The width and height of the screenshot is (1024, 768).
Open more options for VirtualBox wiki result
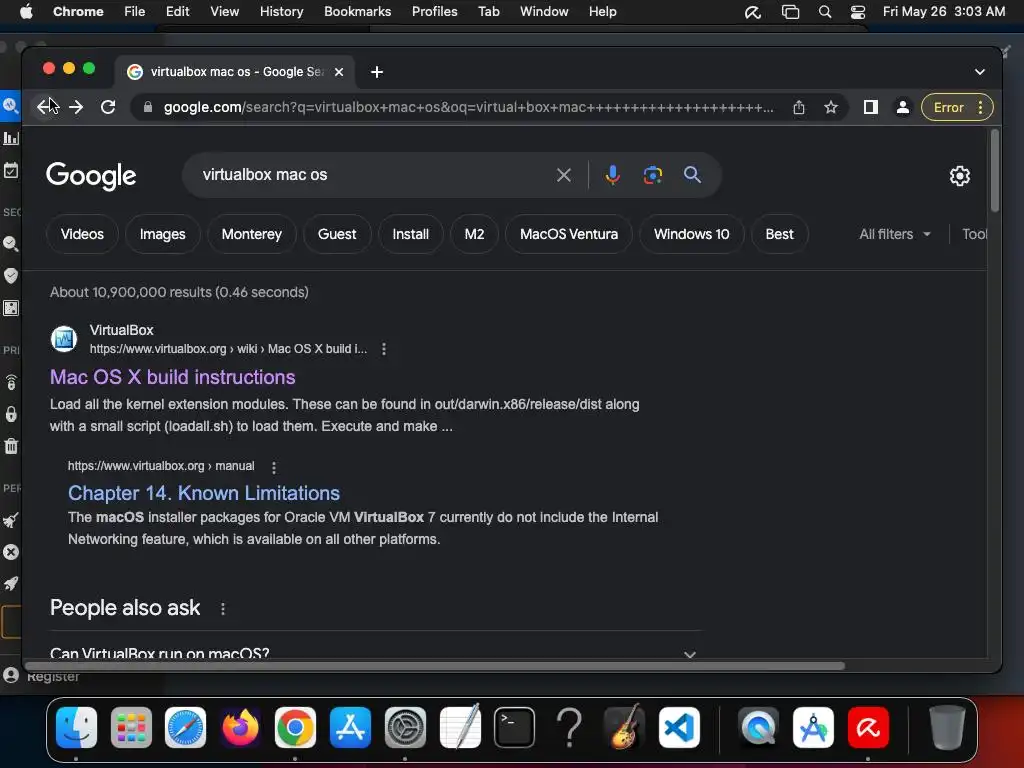[x=384, y=349]
